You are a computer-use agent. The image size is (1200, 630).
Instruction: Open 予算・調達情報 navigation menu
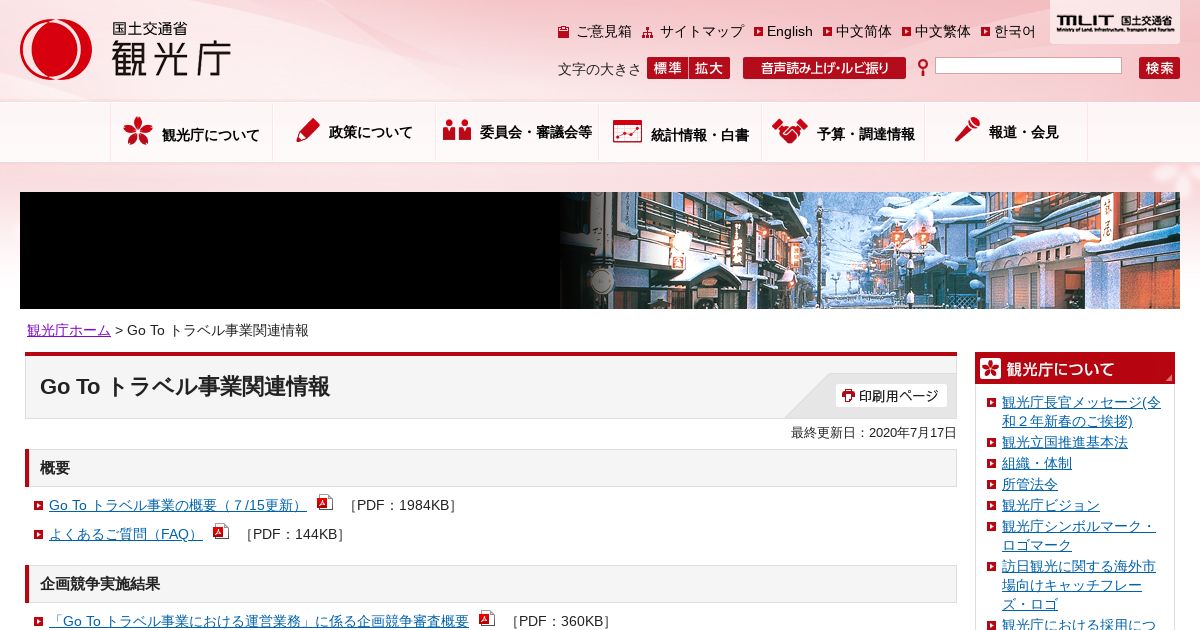[x=843, y=131]
